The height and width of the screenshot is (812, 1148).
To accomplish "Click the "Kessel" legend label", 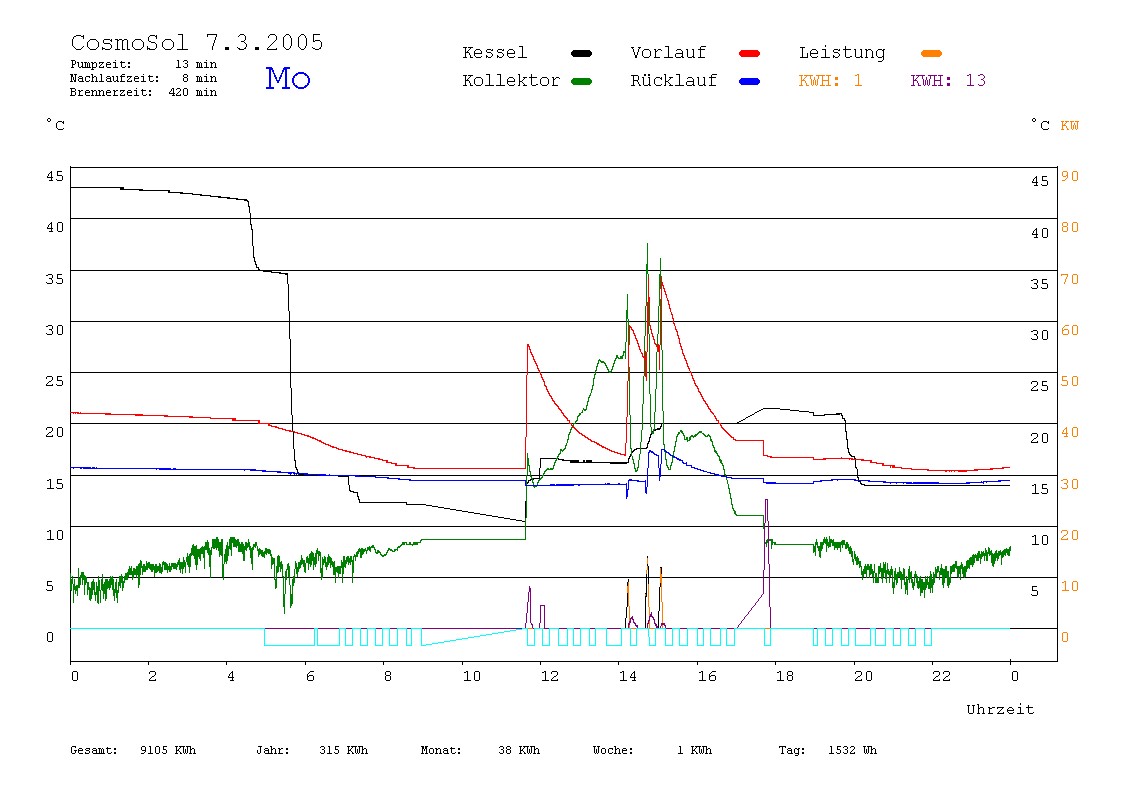I will pos(494,53).
